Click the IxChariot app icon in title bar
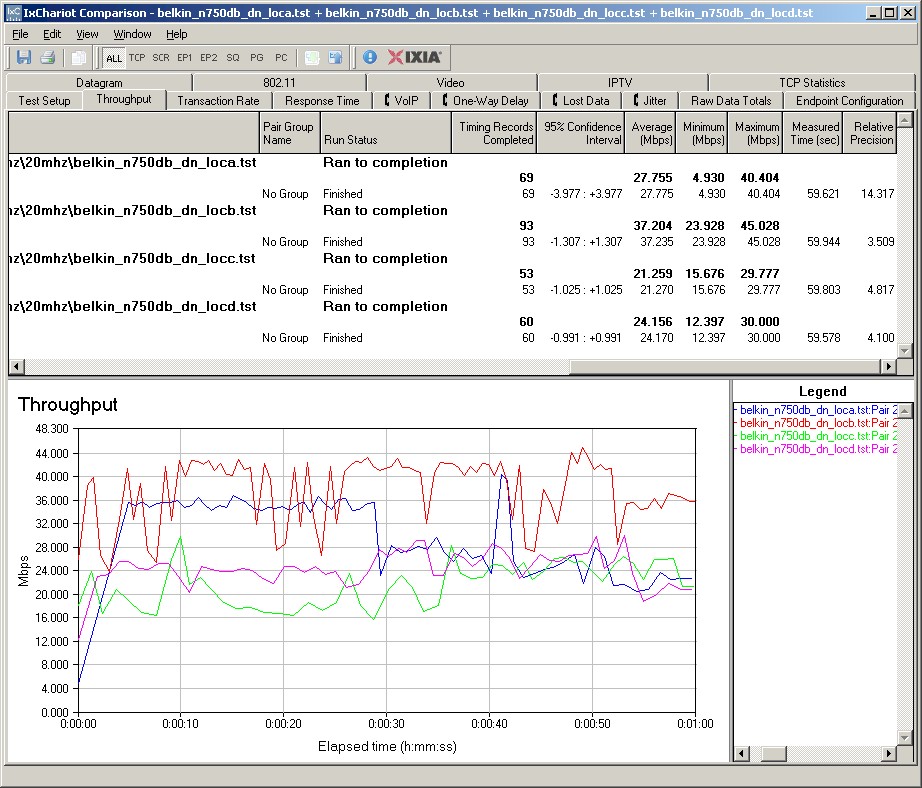Screen dimensions: 922x788 click(13, 12)
